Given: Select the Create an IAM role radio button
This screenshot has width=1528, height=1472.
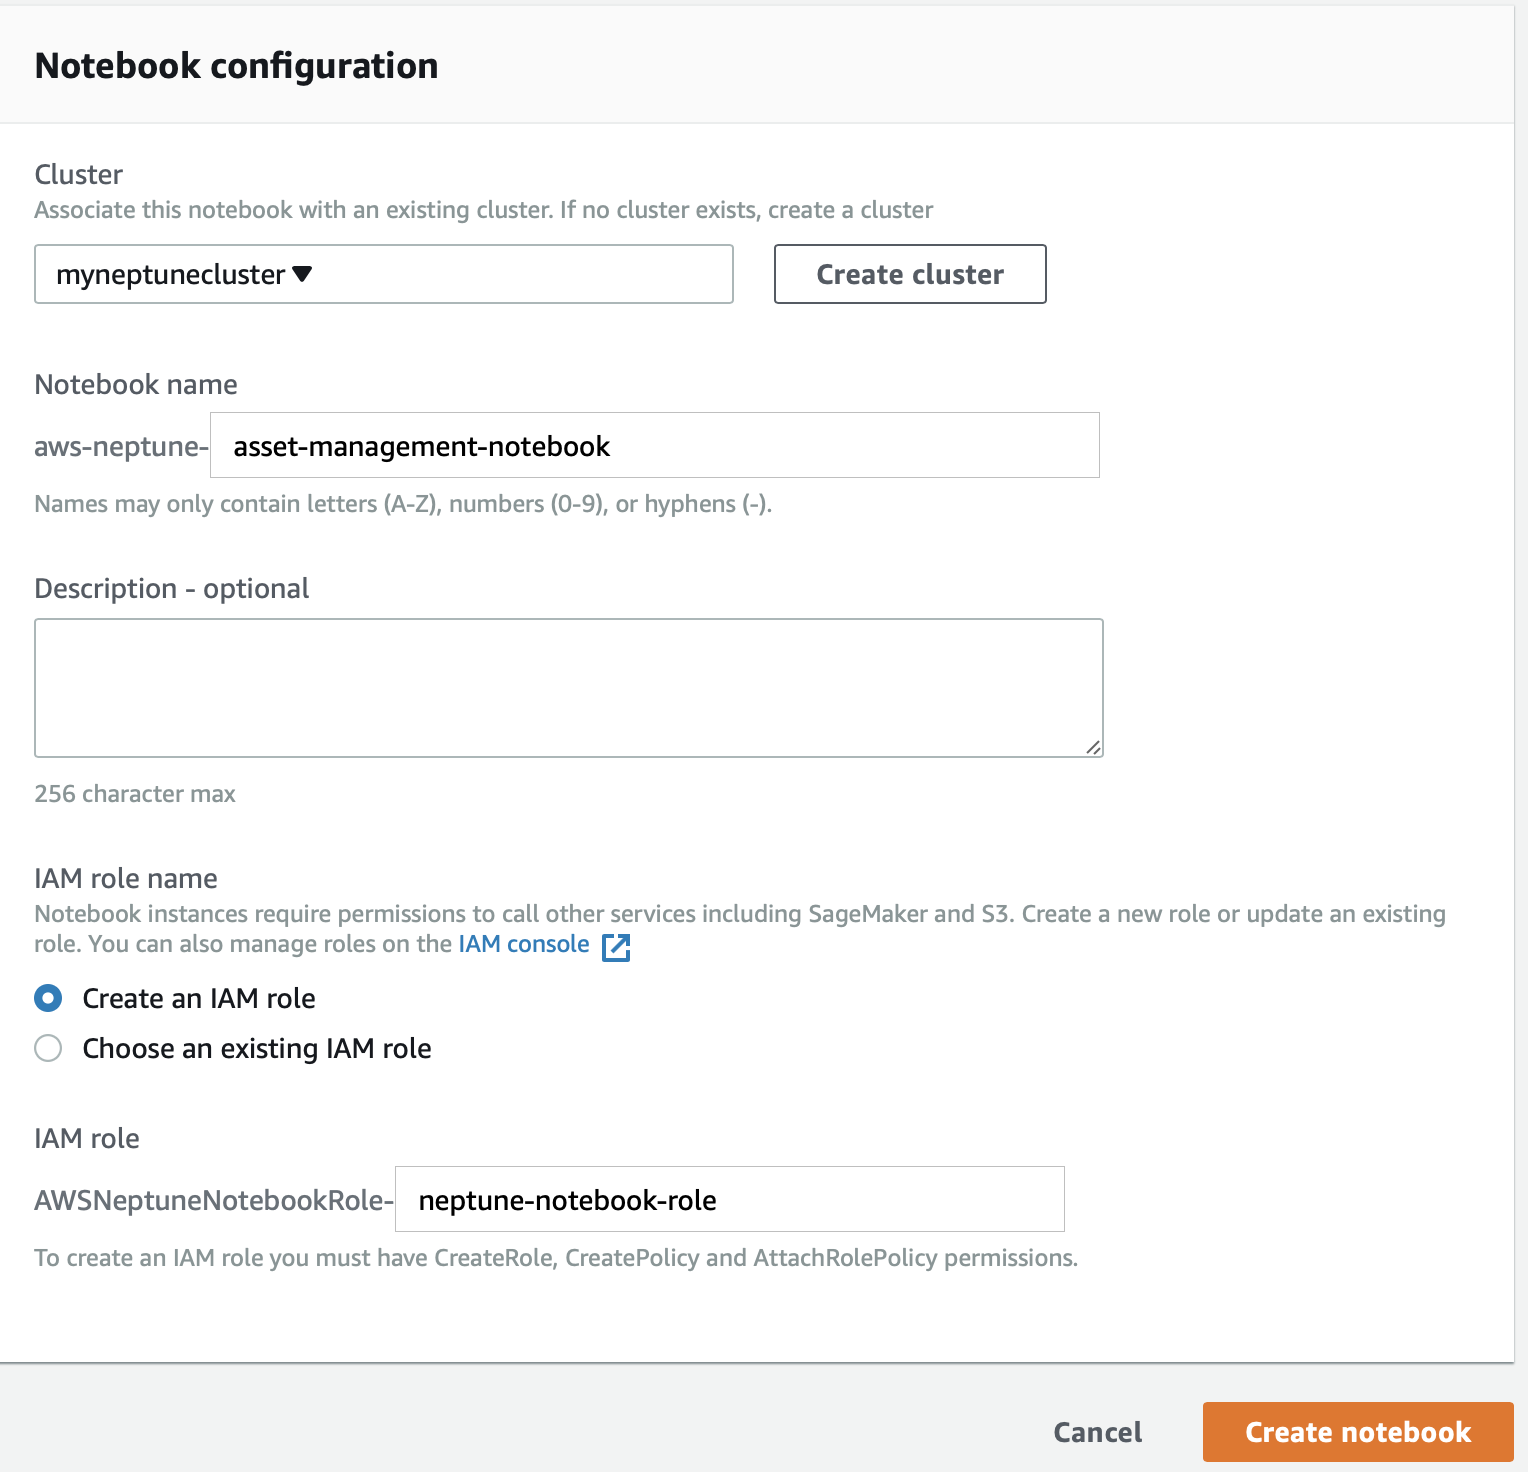Looking at the screenshot, I should 48,998.
